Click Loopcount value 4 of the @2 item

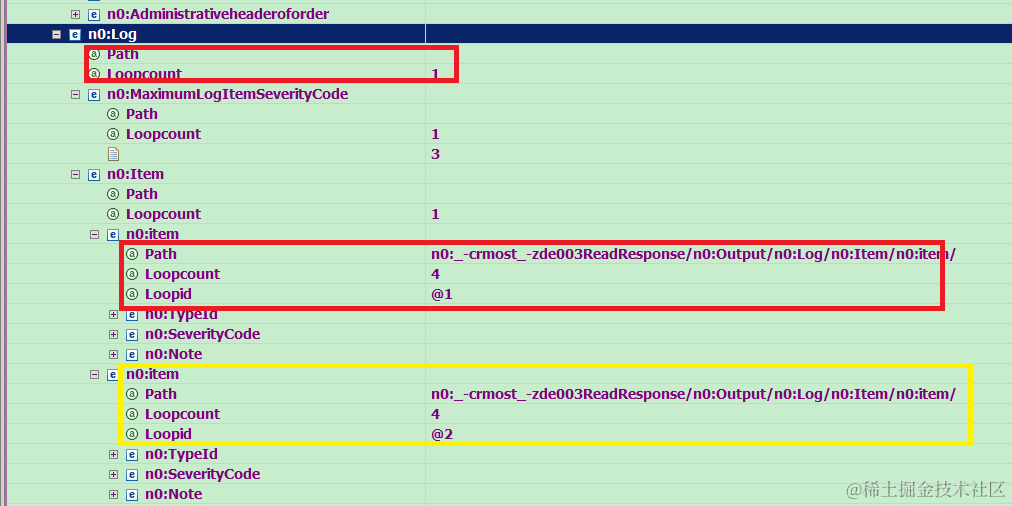click(x=436, y=414)
